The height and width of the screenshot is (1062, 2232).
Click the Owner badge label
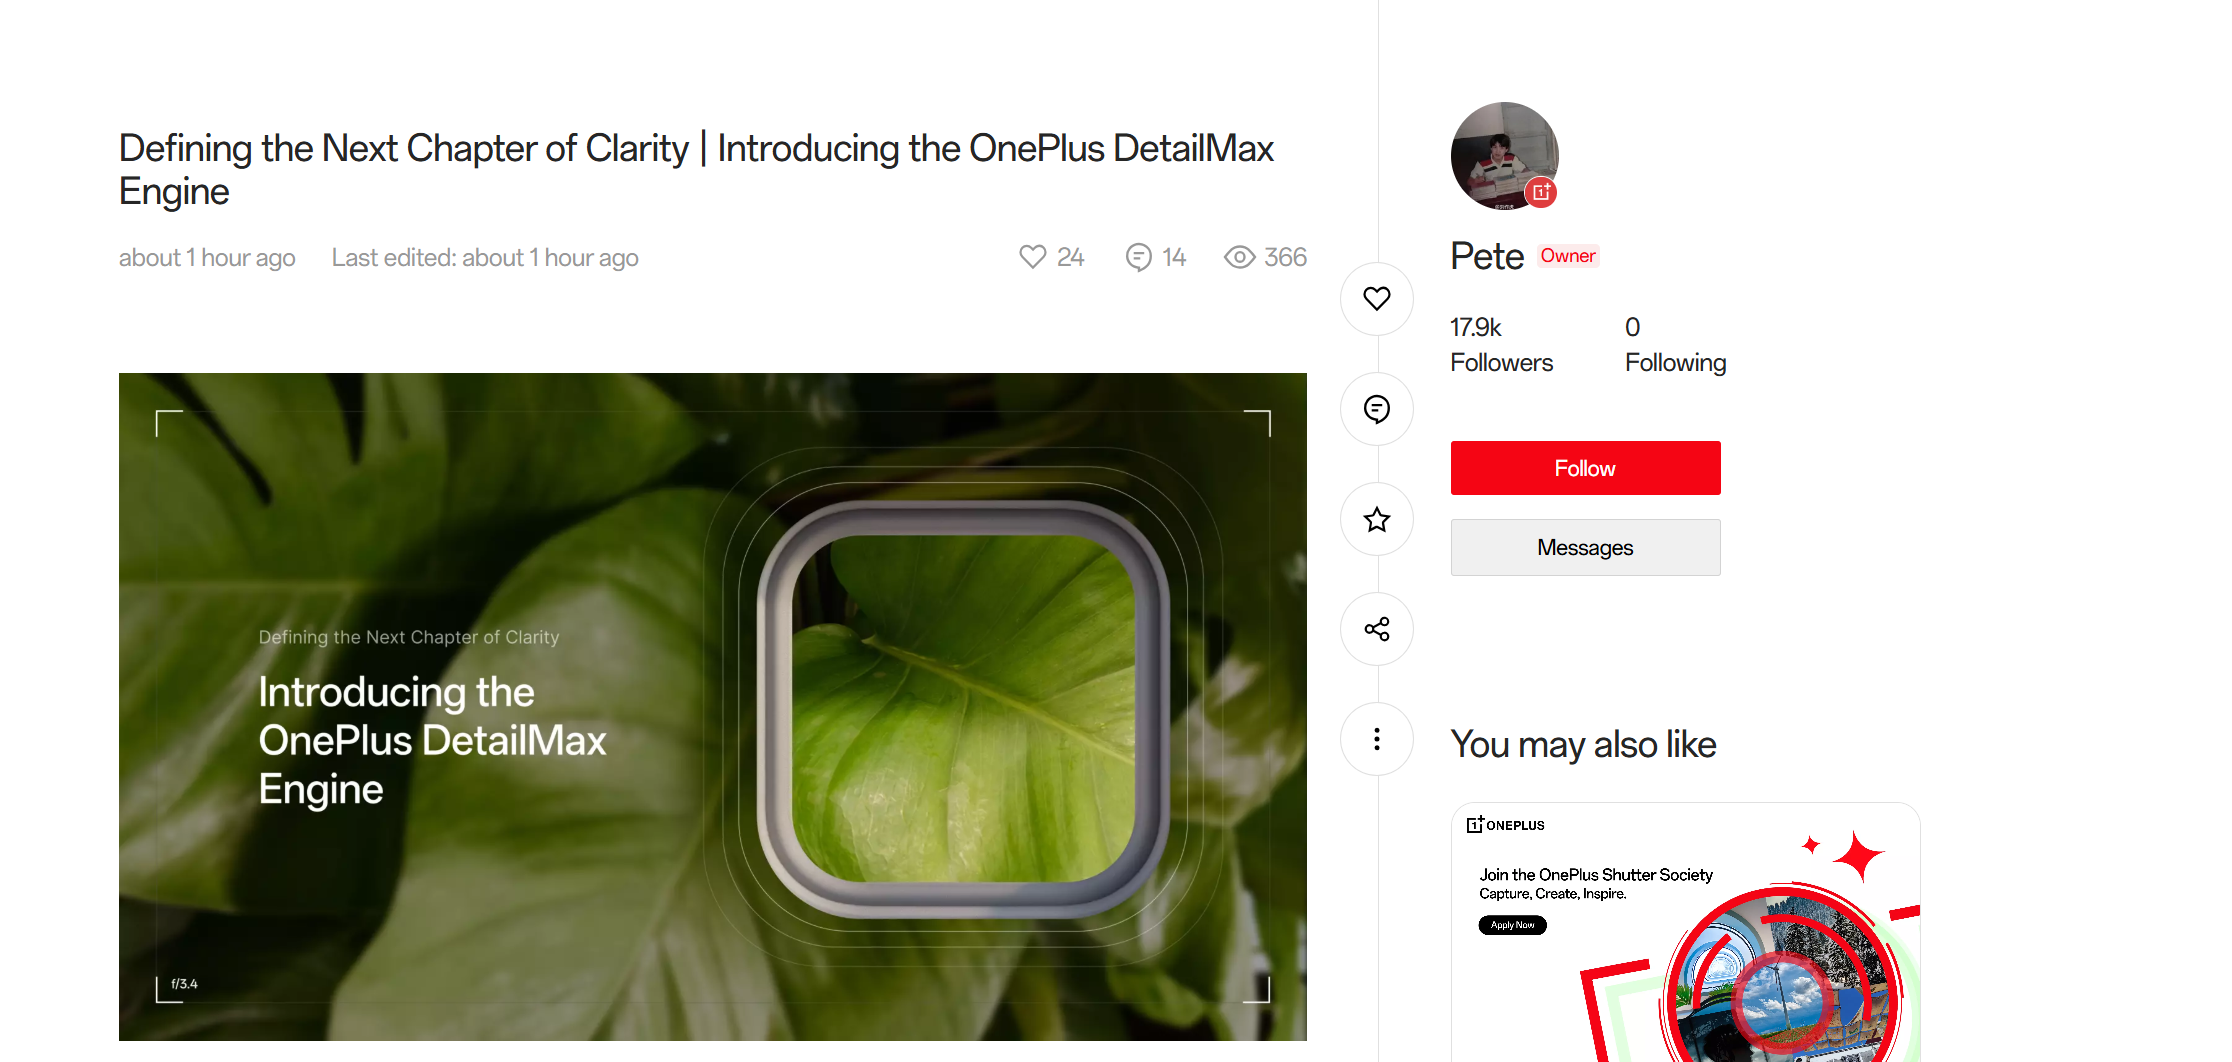click(x=1568, y=256)
